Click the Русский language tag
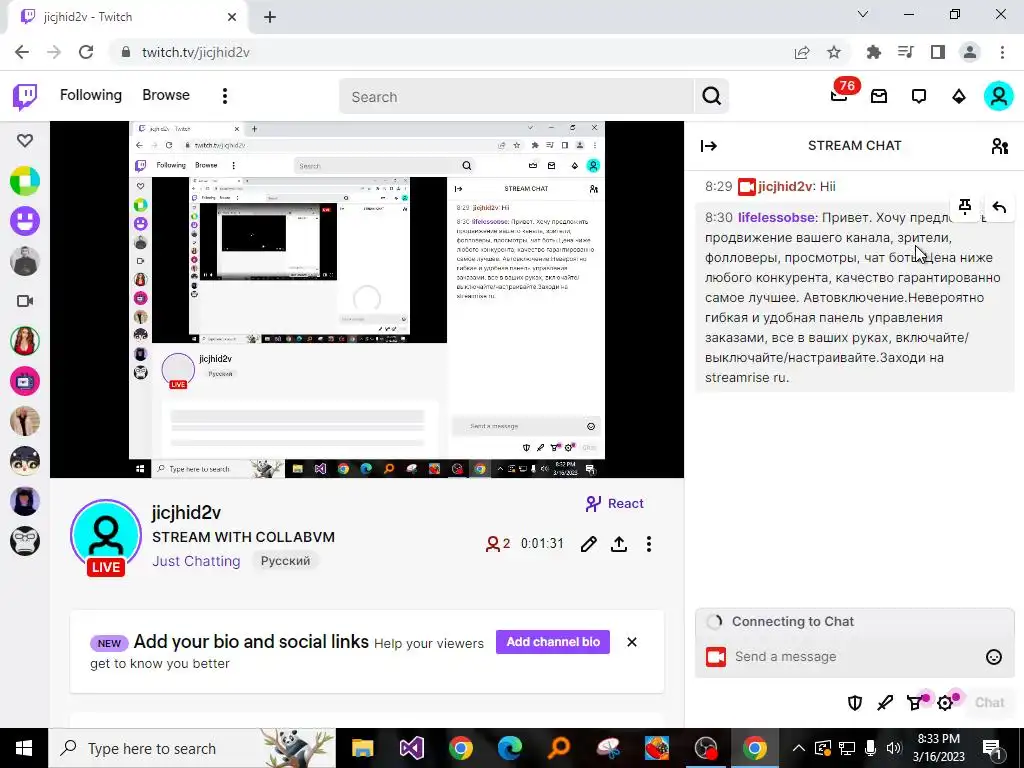 [x=285, y=561]
